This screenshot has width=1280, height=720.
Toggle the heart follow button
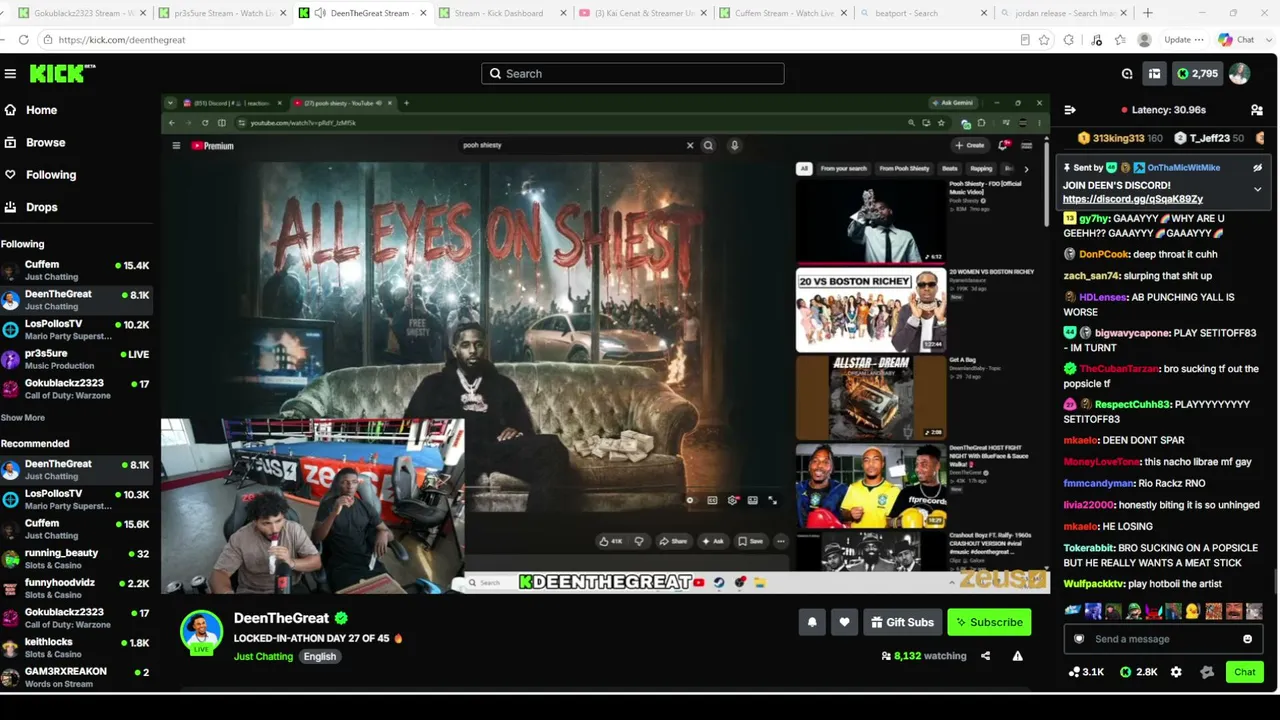[844, 622]
